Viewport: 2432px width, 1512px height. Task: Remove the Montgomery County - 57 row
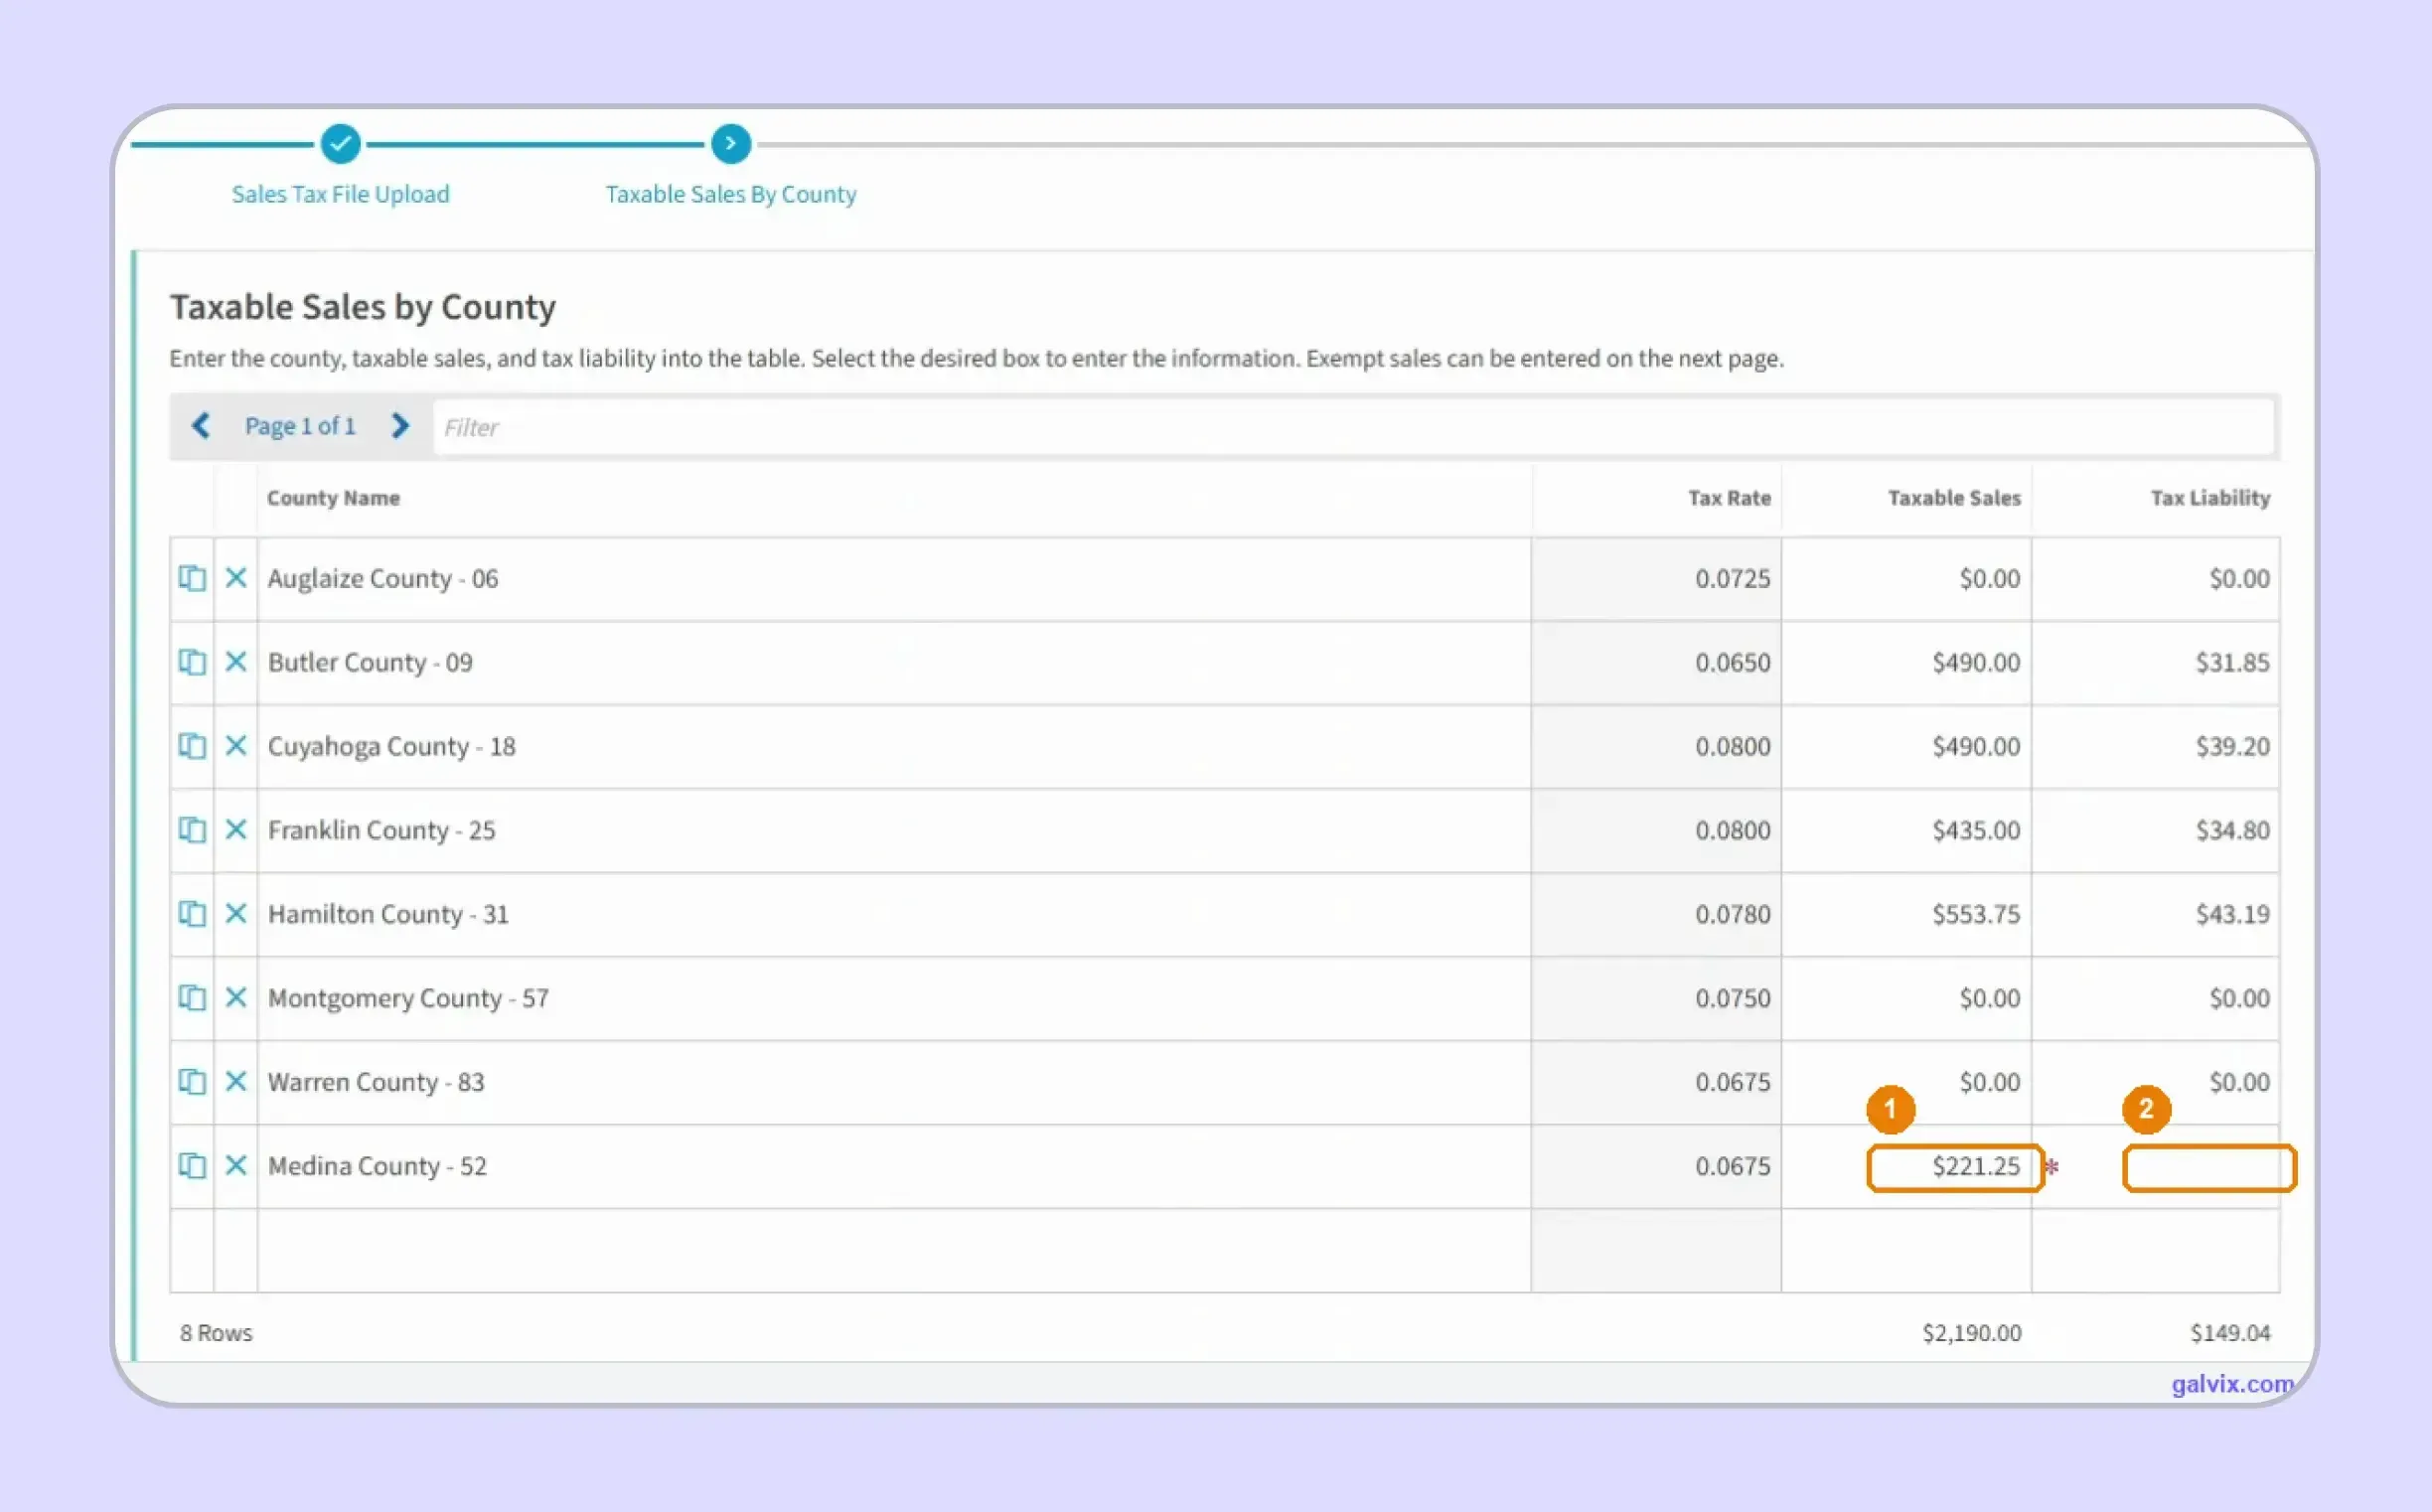pos(236,998)
